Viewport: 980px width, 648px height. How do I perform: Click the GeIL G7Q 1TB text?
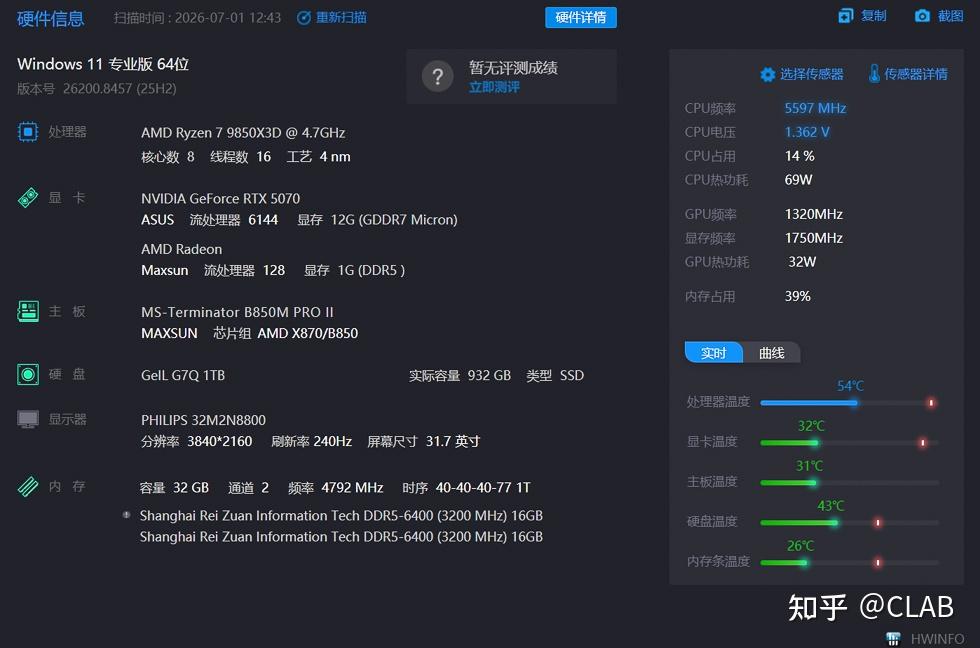point(183,376)
